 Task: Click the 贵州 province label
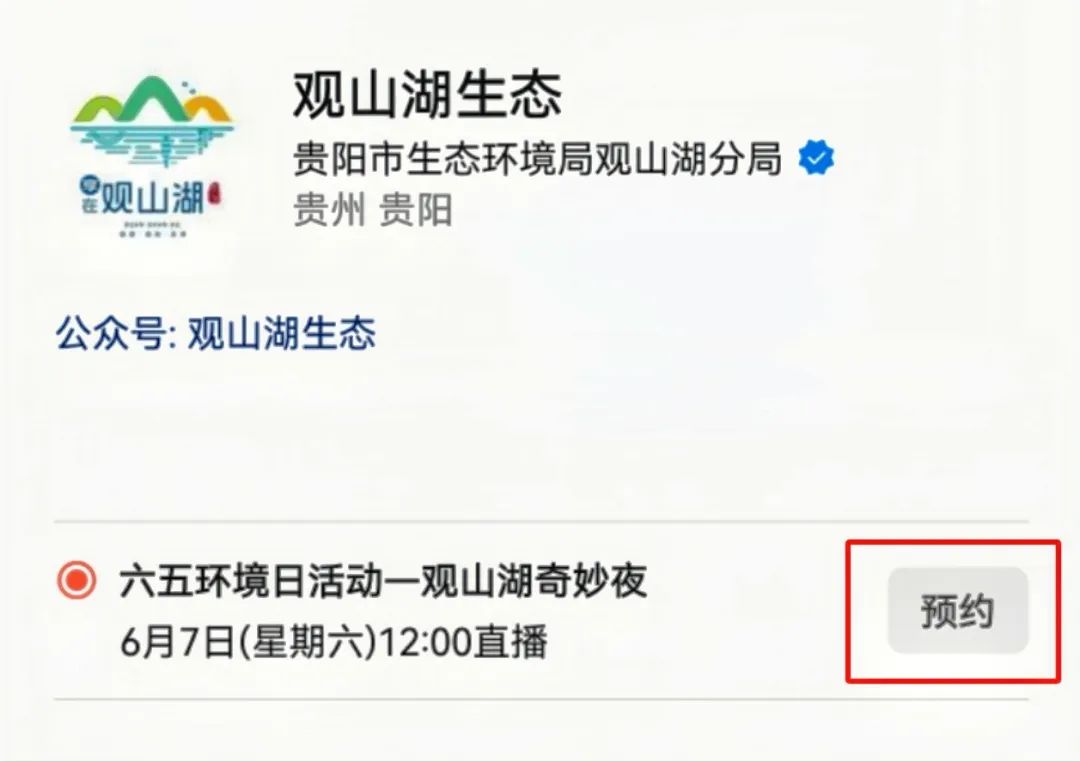point(329,210)
